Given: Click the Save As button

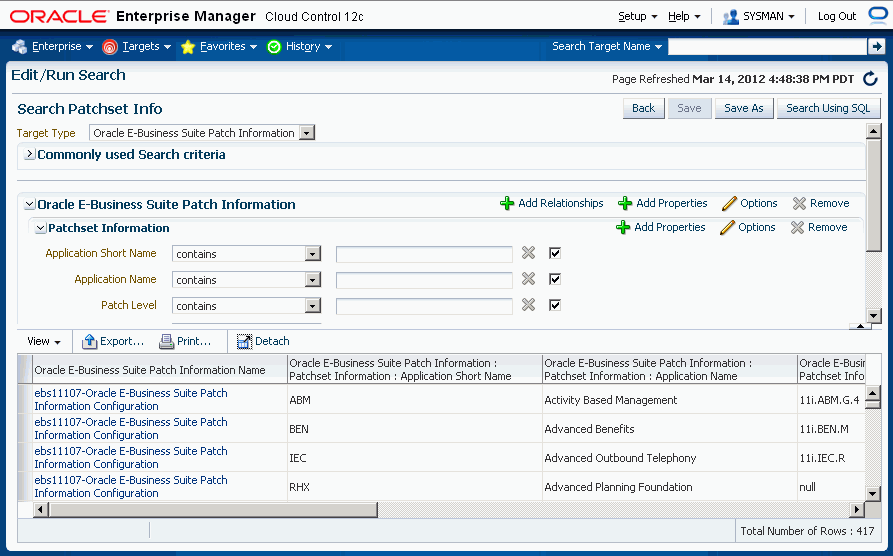Looking at the screenshot, I should [x=744, y=108].
